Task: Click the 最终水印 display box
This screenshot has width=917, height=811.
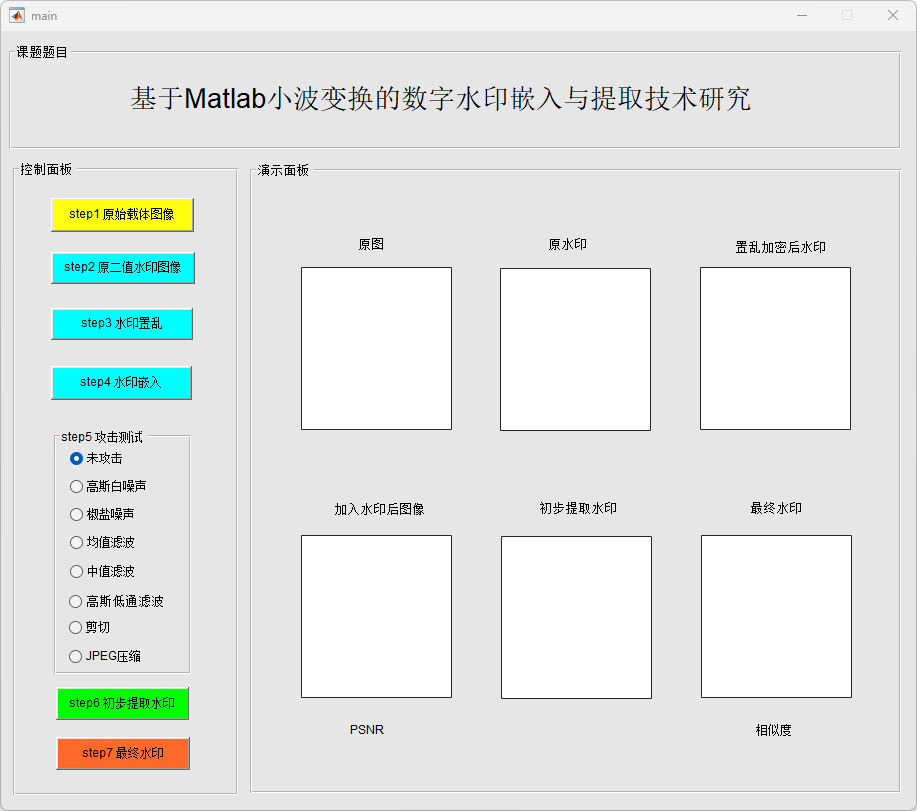Action: 776,616
